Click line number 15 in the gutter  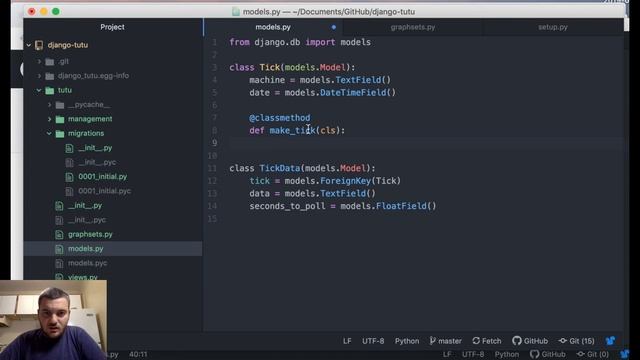click(x=212, y=219)
